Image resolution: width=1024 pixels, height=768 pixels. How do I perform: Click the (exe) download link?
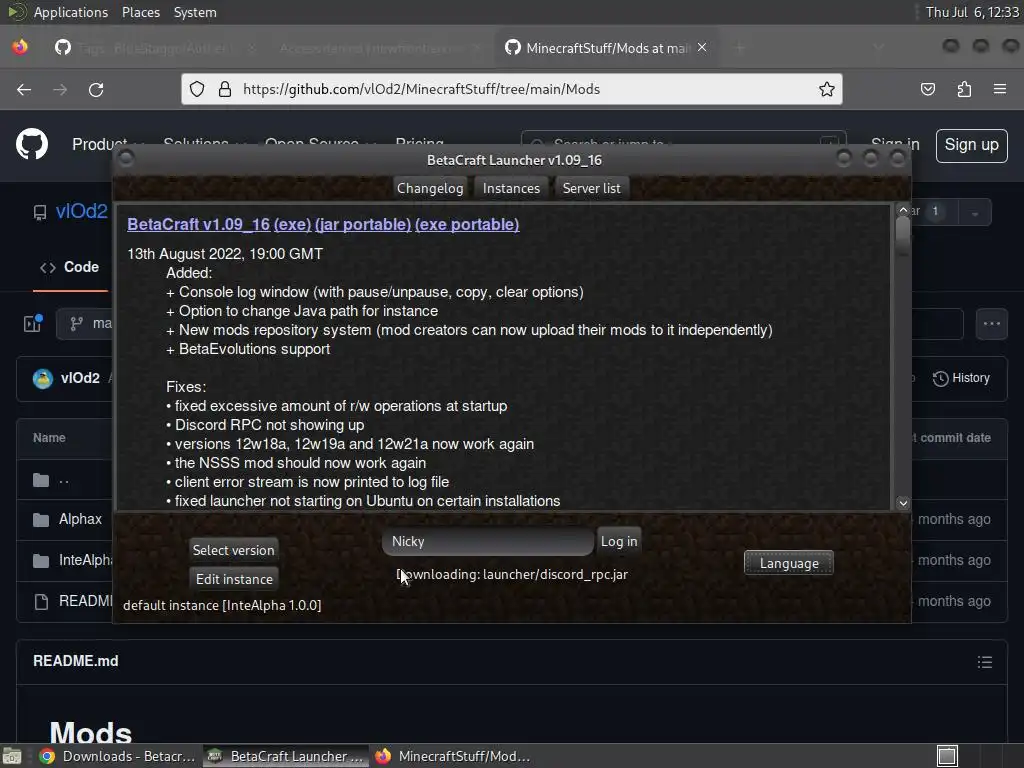tap(292, 224)
